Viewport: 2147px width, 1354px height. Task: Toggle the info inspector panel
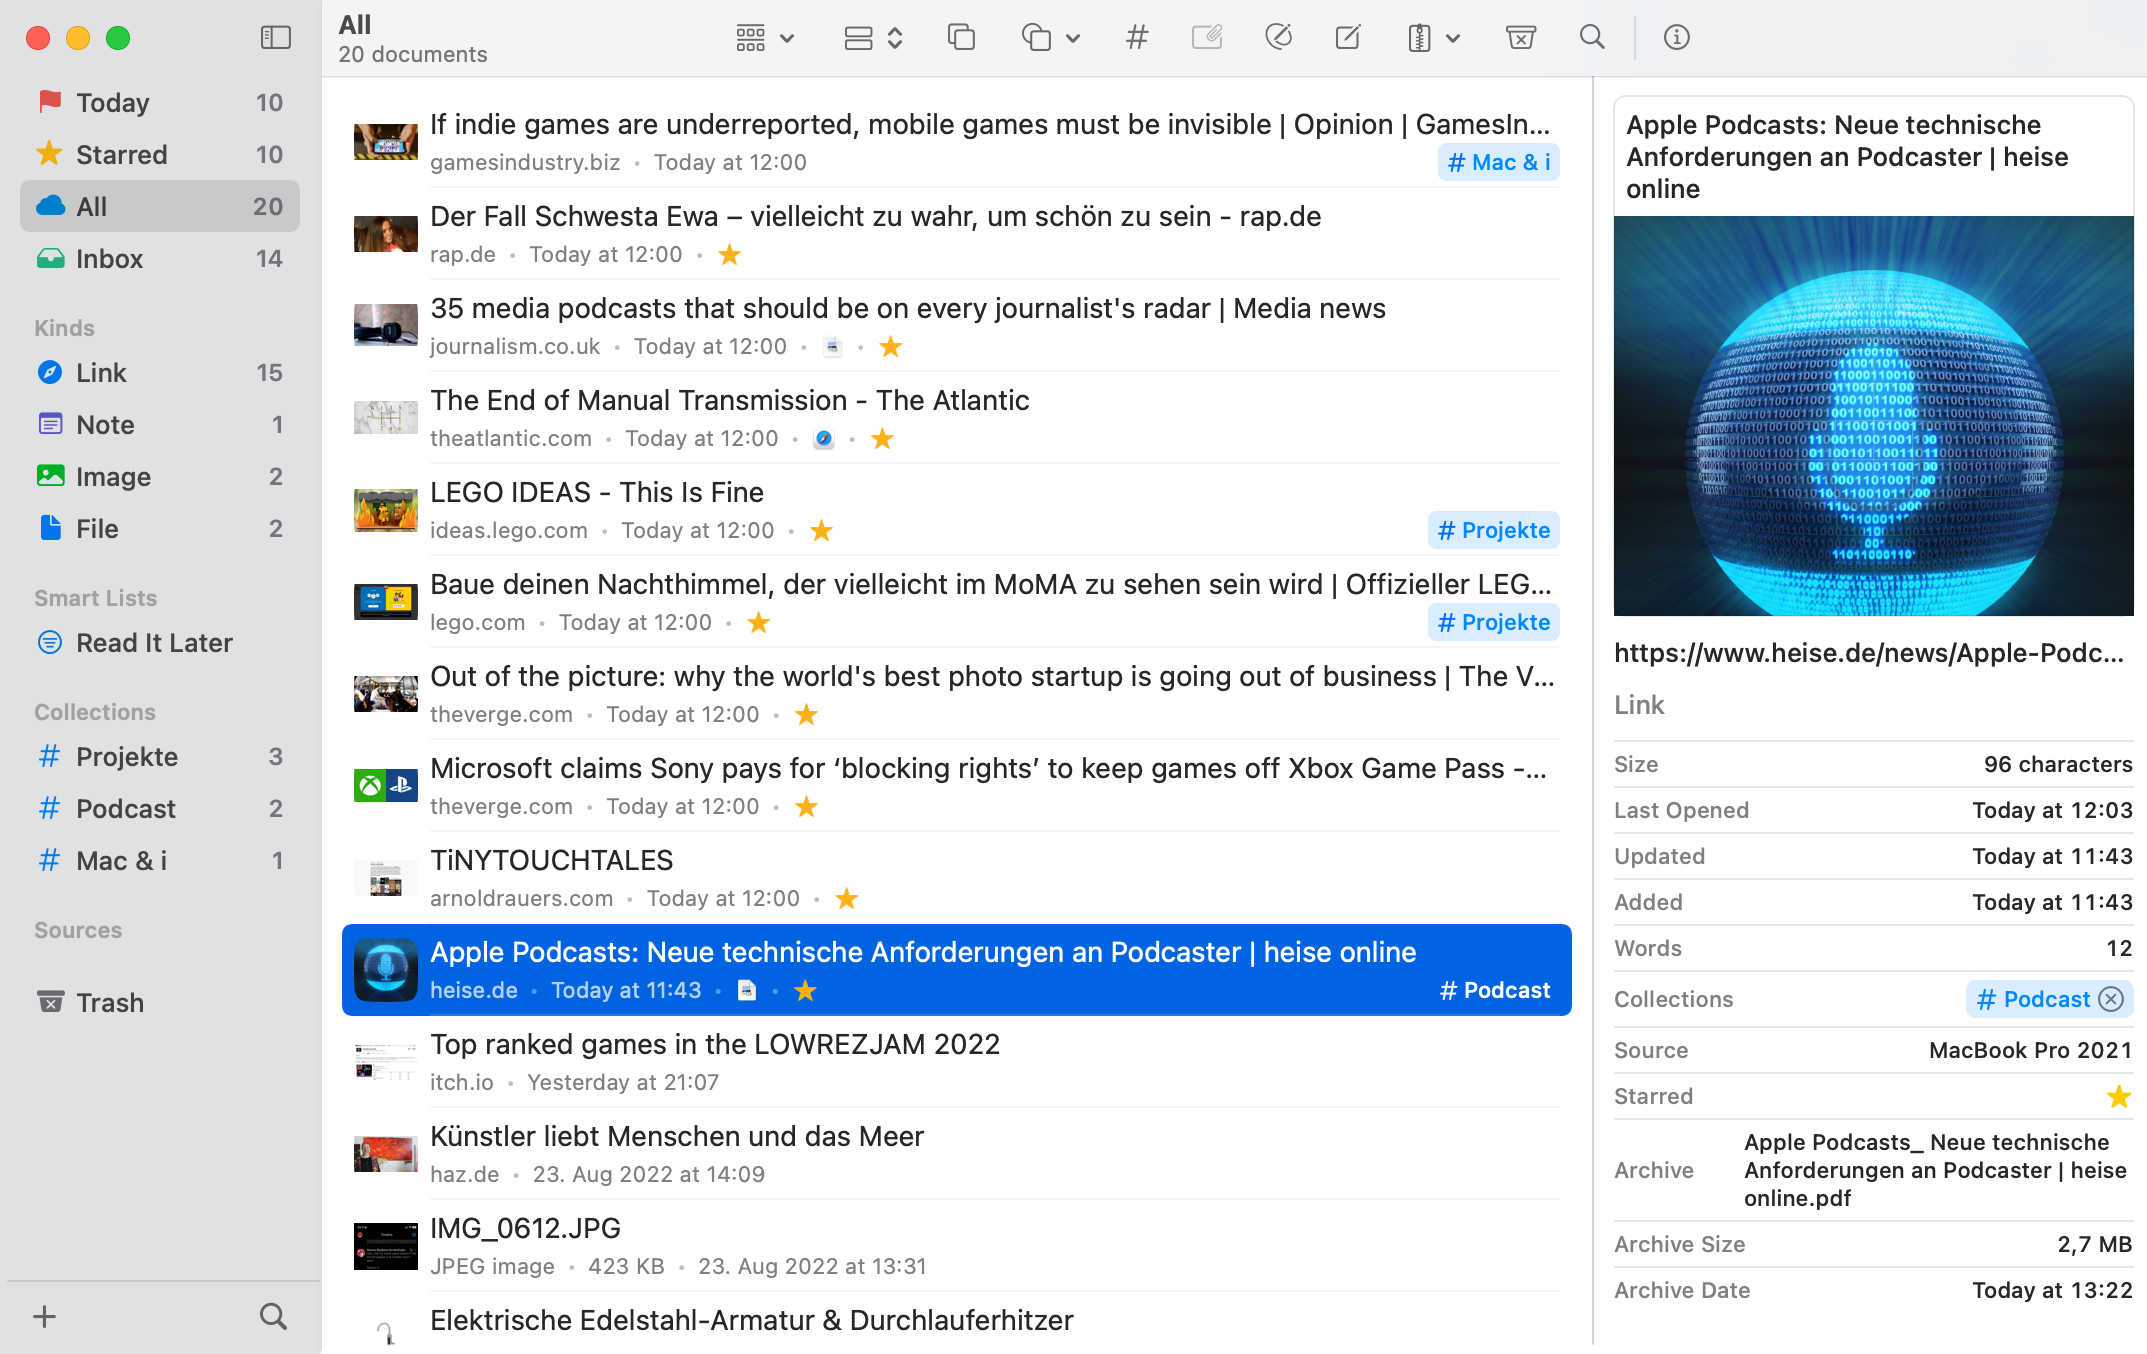tap(1676, 38)
